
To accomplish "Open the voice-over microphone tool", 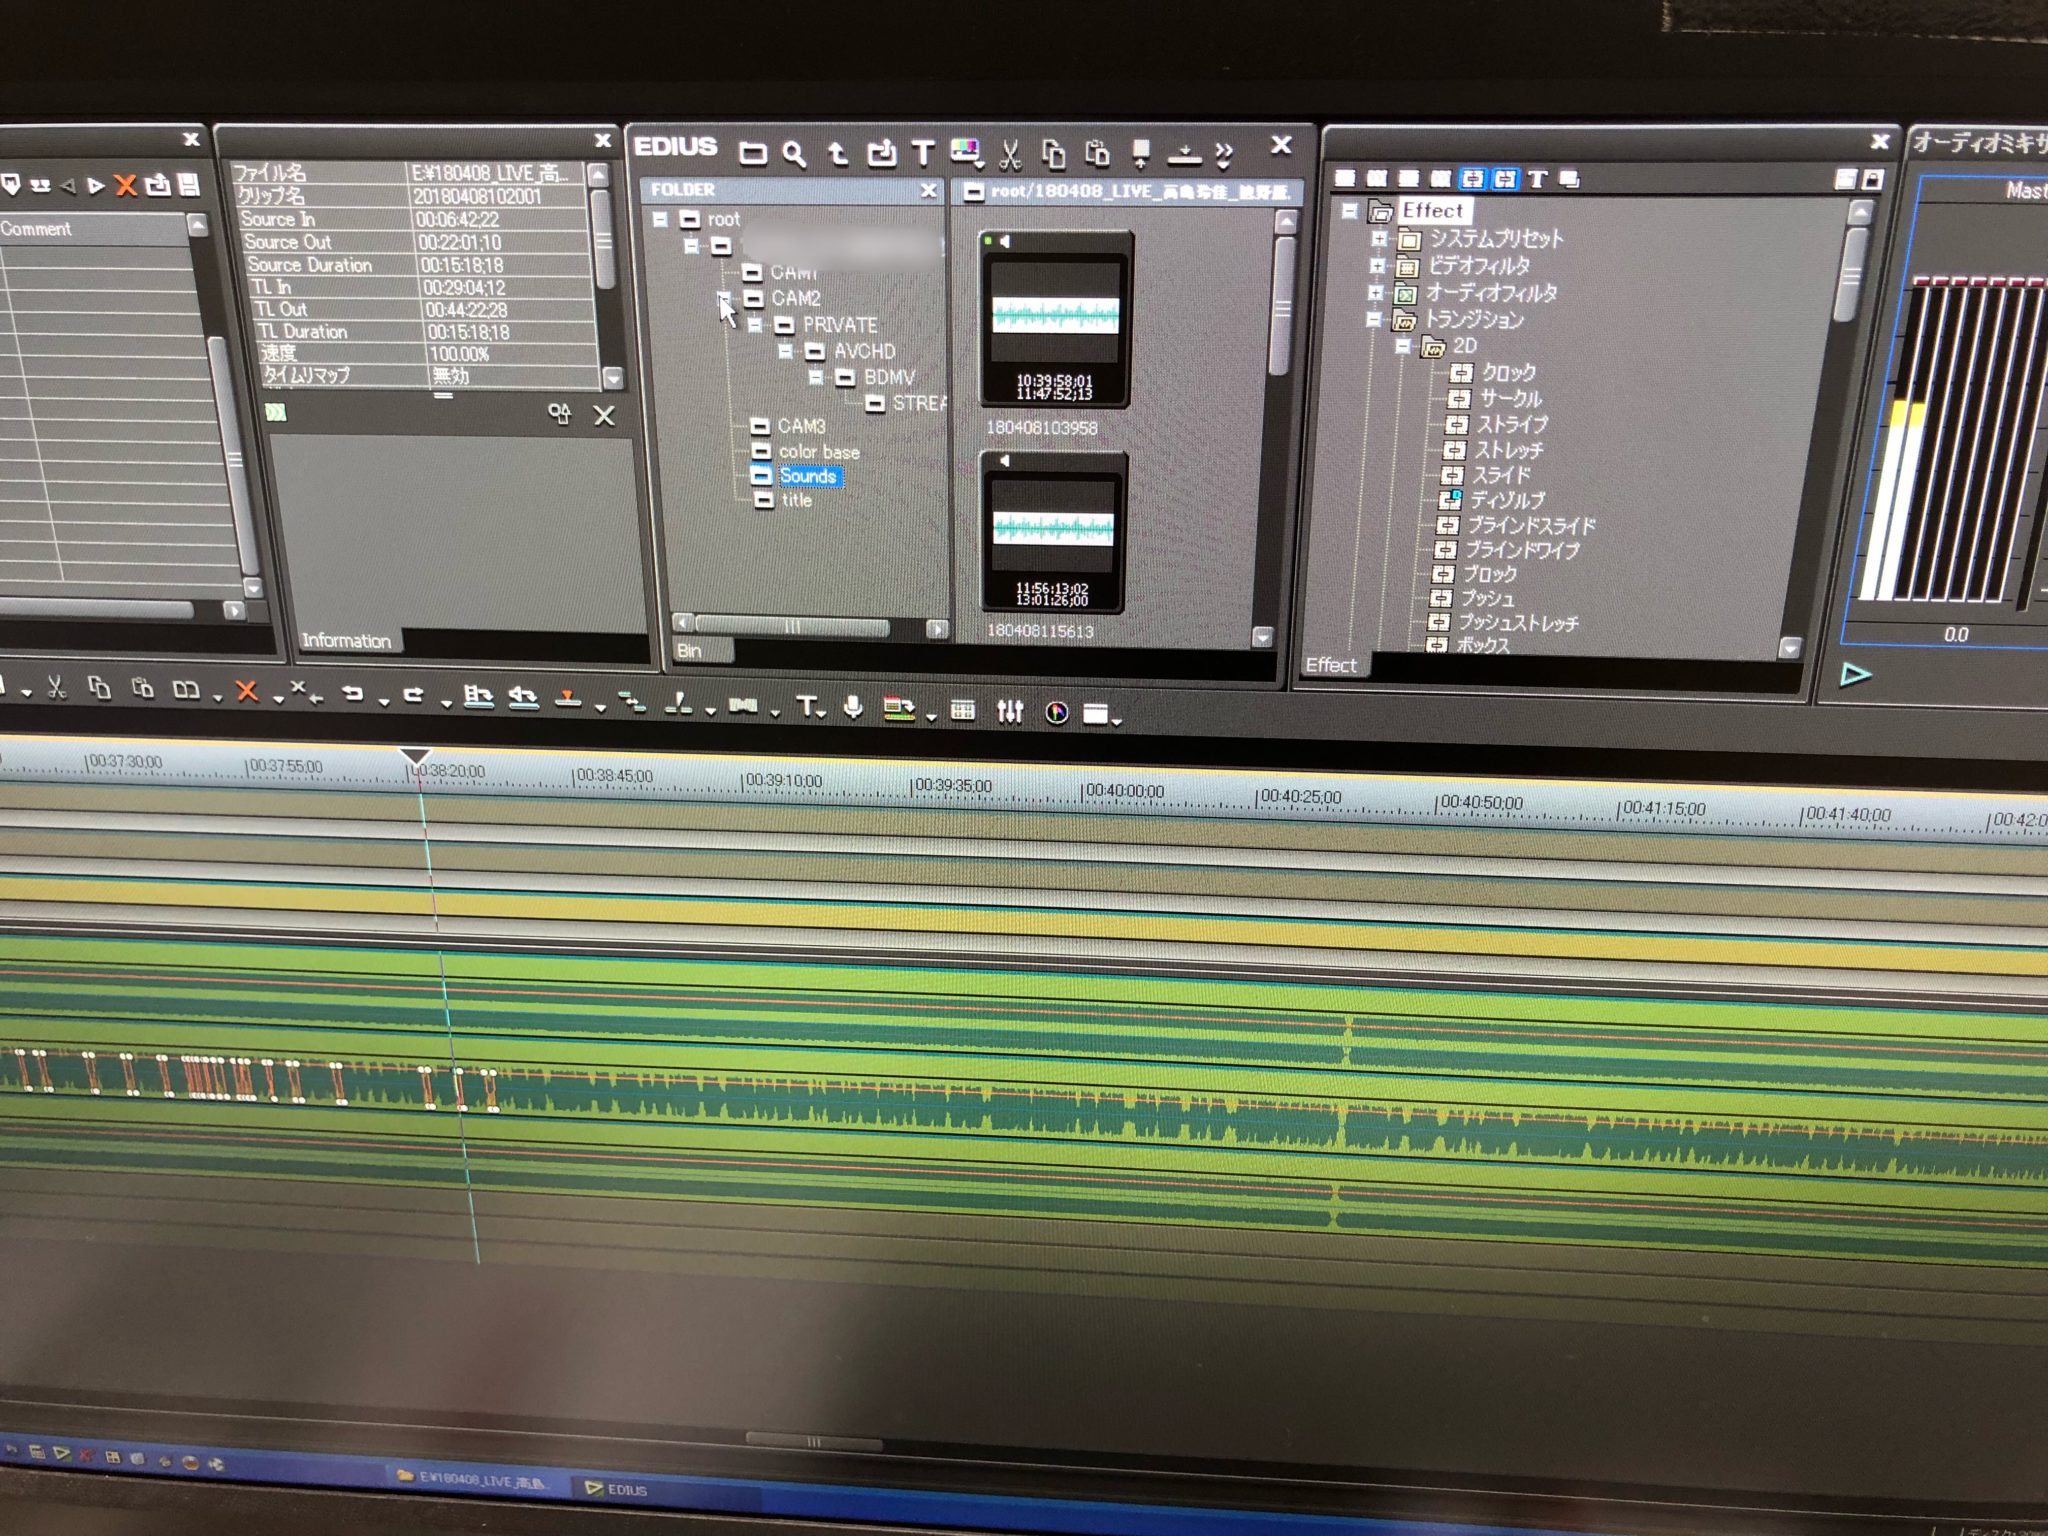I will [853, 708].
